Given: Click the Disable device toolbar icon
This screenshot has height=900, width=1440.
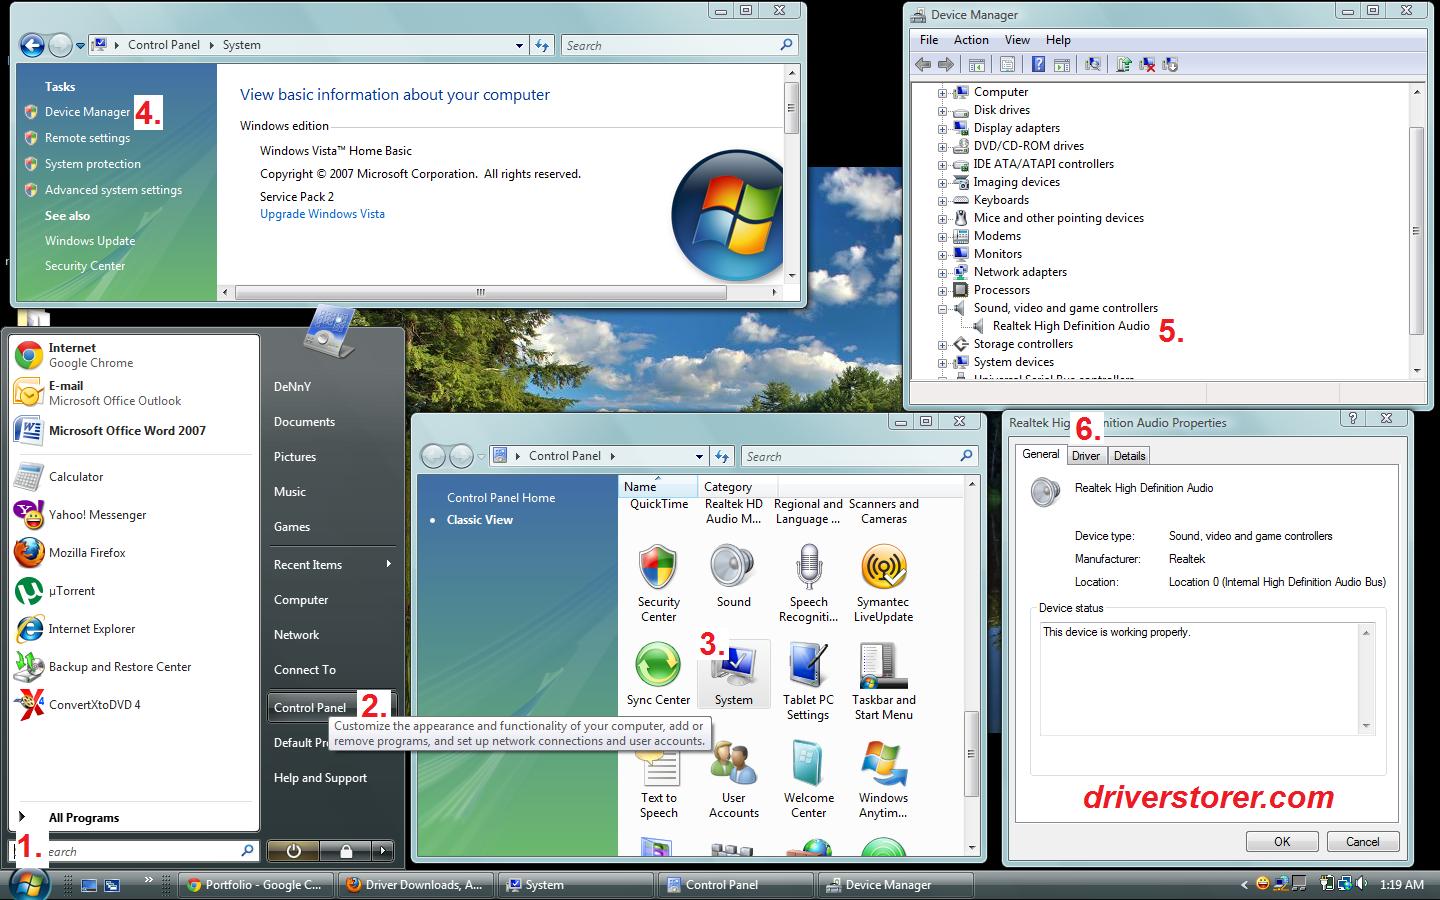Looking at the screenshot, I should (1170, 65).
